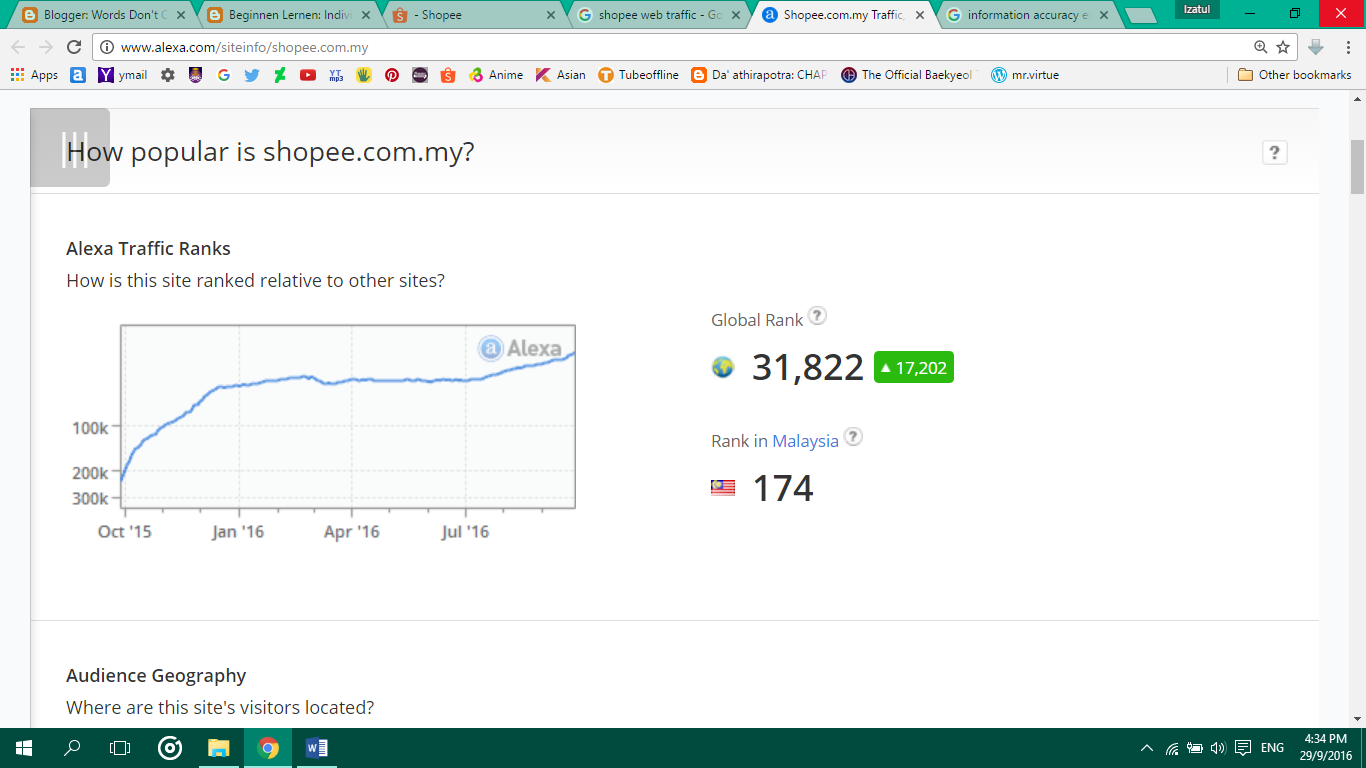
Task: Open the DeviantArt bookmark icon
Action: click(279, 75)
